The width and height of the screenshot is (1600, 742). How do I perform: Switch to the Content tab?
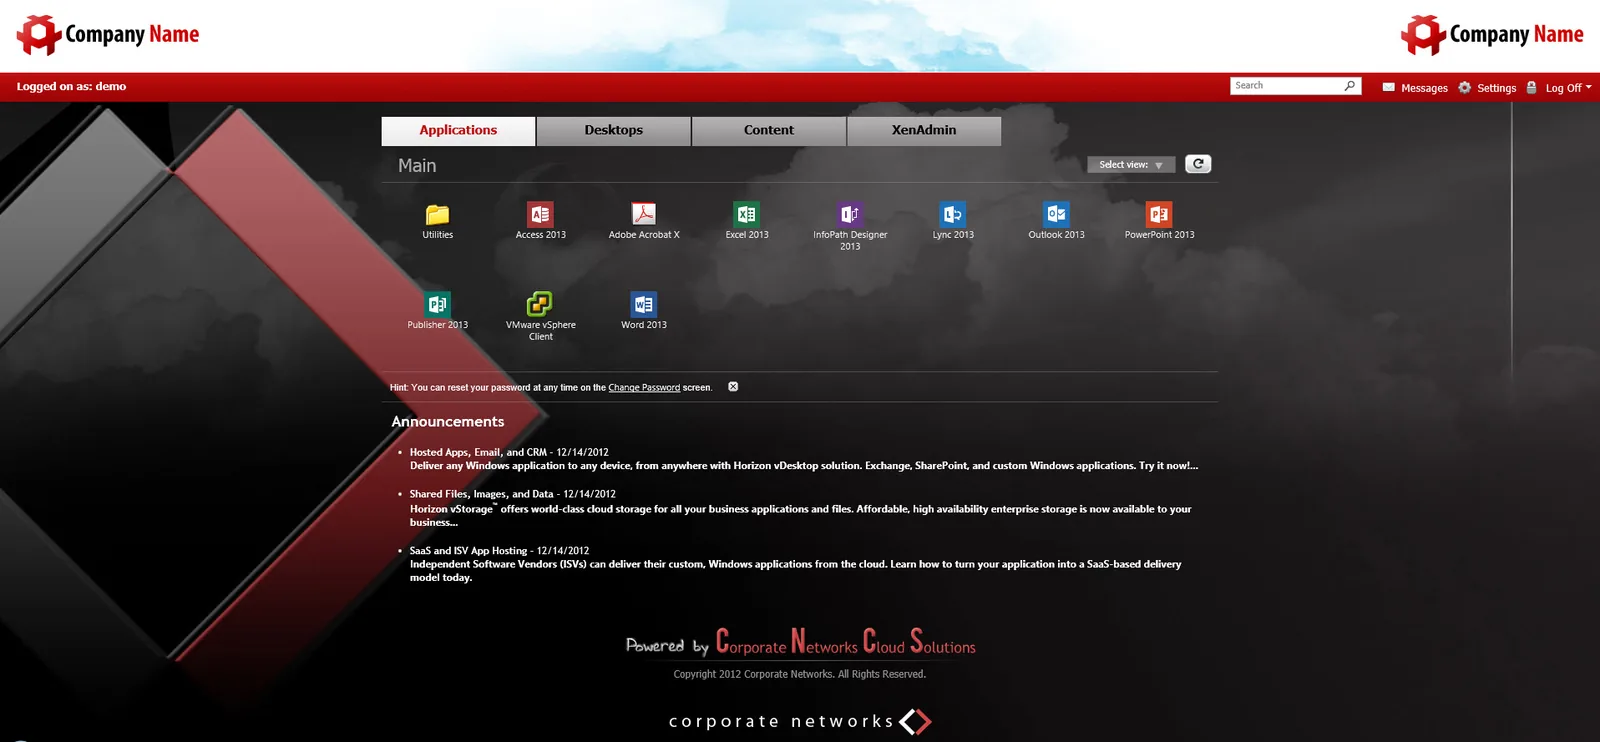pyautogui.click(x=769, y=131)
